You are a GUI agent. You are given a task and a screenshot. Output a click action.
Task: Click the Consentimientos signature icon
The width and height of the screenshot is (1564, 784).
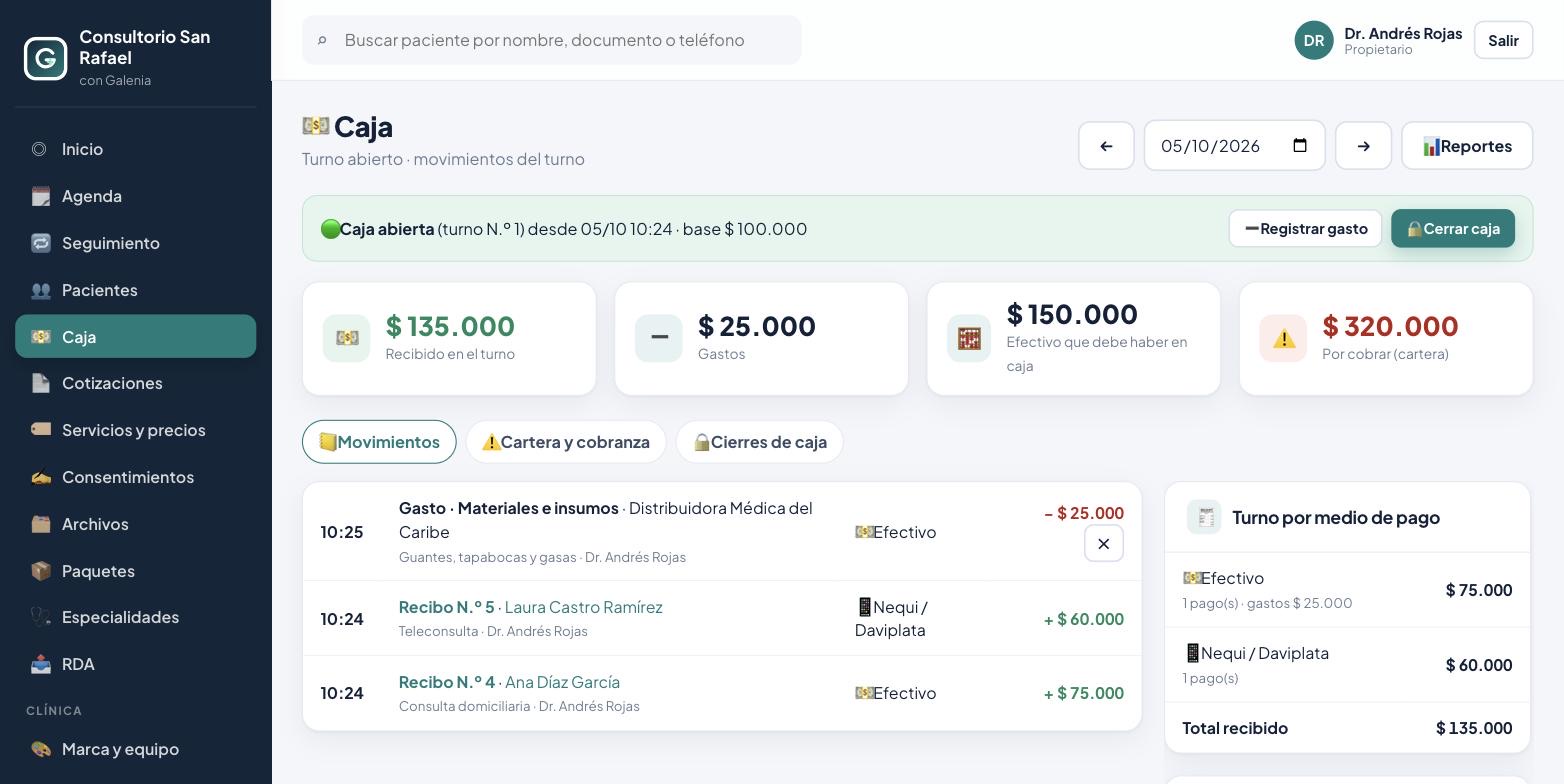pyautogui.click(x=40, y=477)
